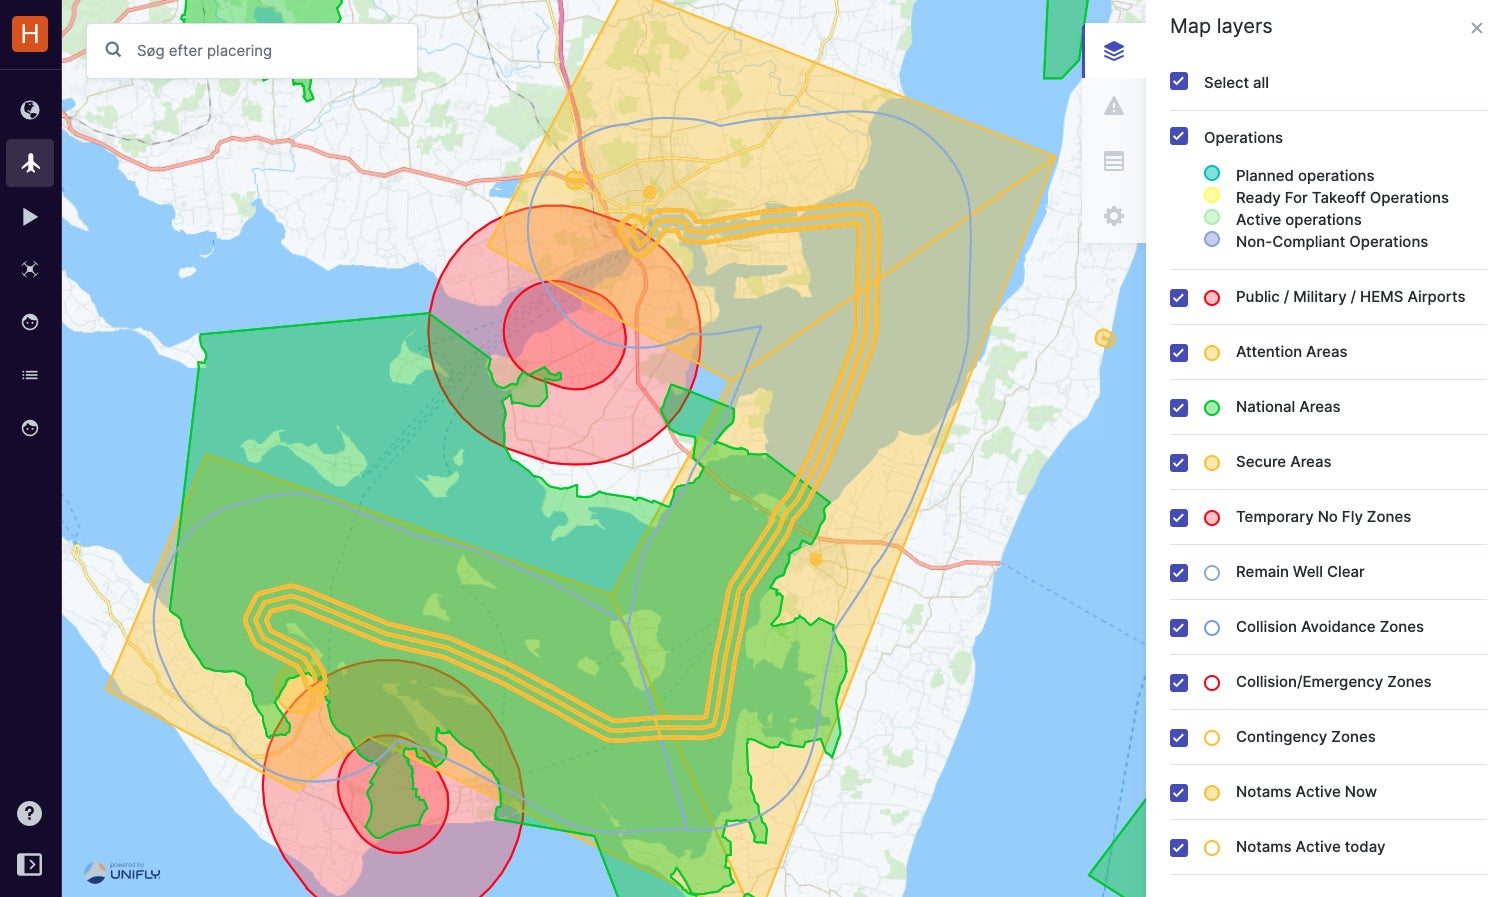This screenshot has width=1510, height=897.
Task: Open the warnings panel via triangle icon
Action: point(1114,106)
